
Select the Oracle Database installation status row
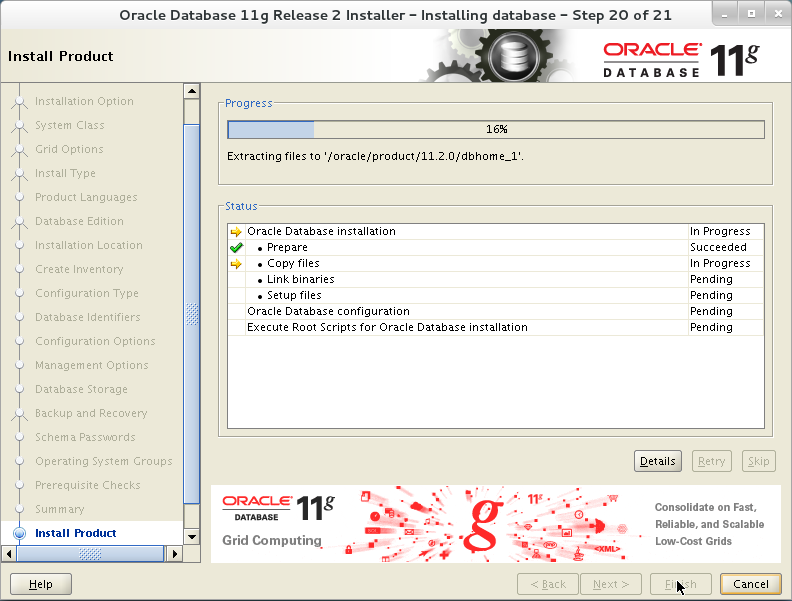pos(496,231)
